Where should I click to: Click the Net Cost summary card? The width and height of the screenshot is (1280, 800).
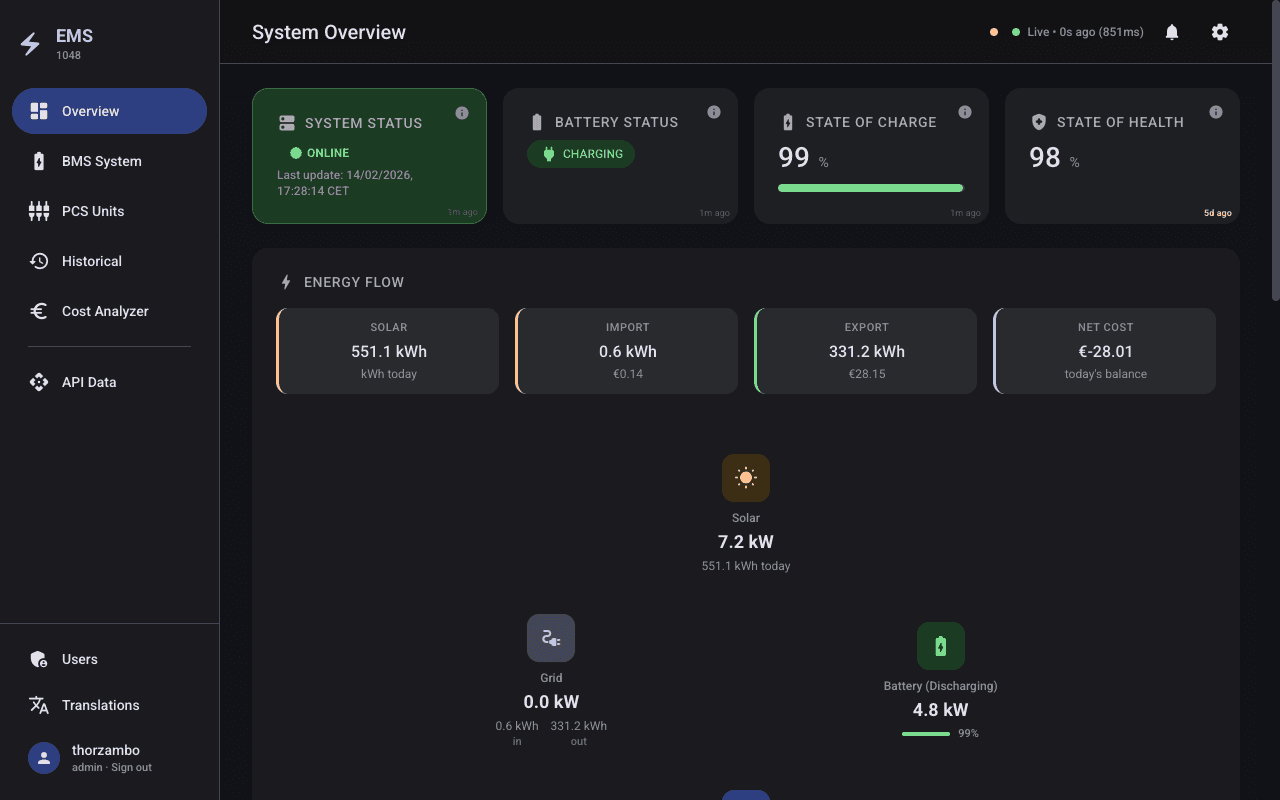1105,351
